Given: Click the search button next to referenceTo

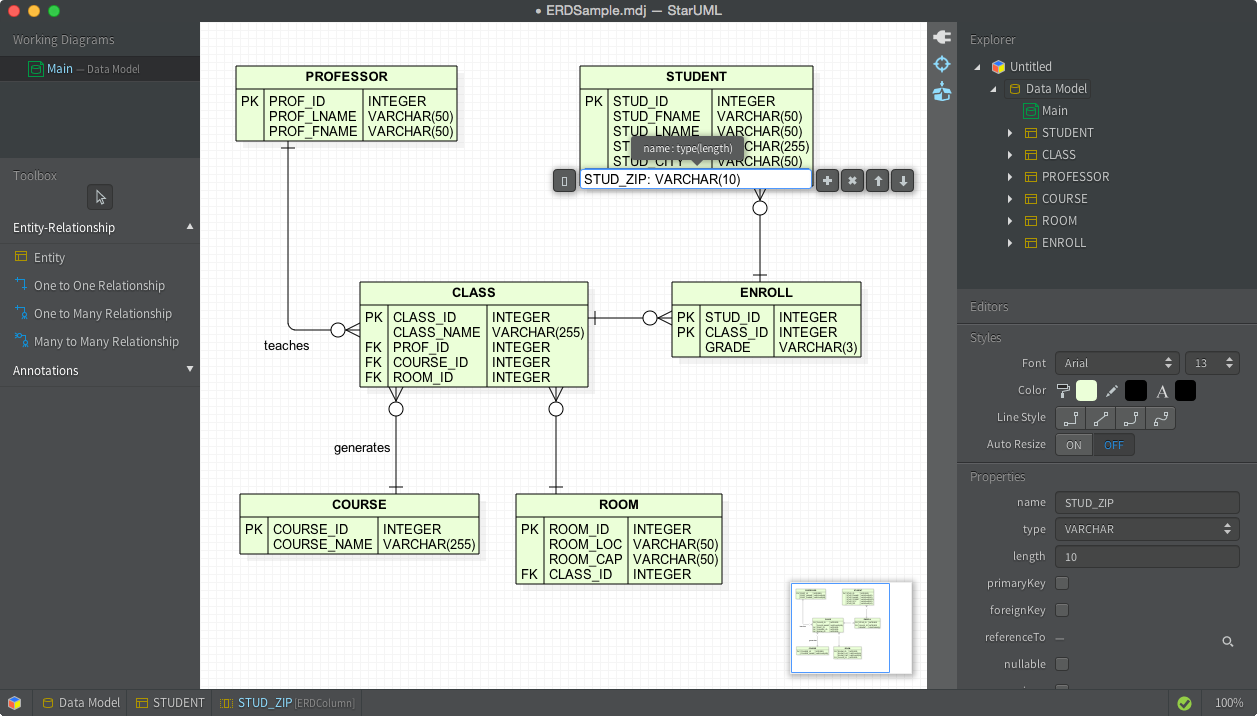Looking at the screenshot, I should click(x=1227, y=641).
